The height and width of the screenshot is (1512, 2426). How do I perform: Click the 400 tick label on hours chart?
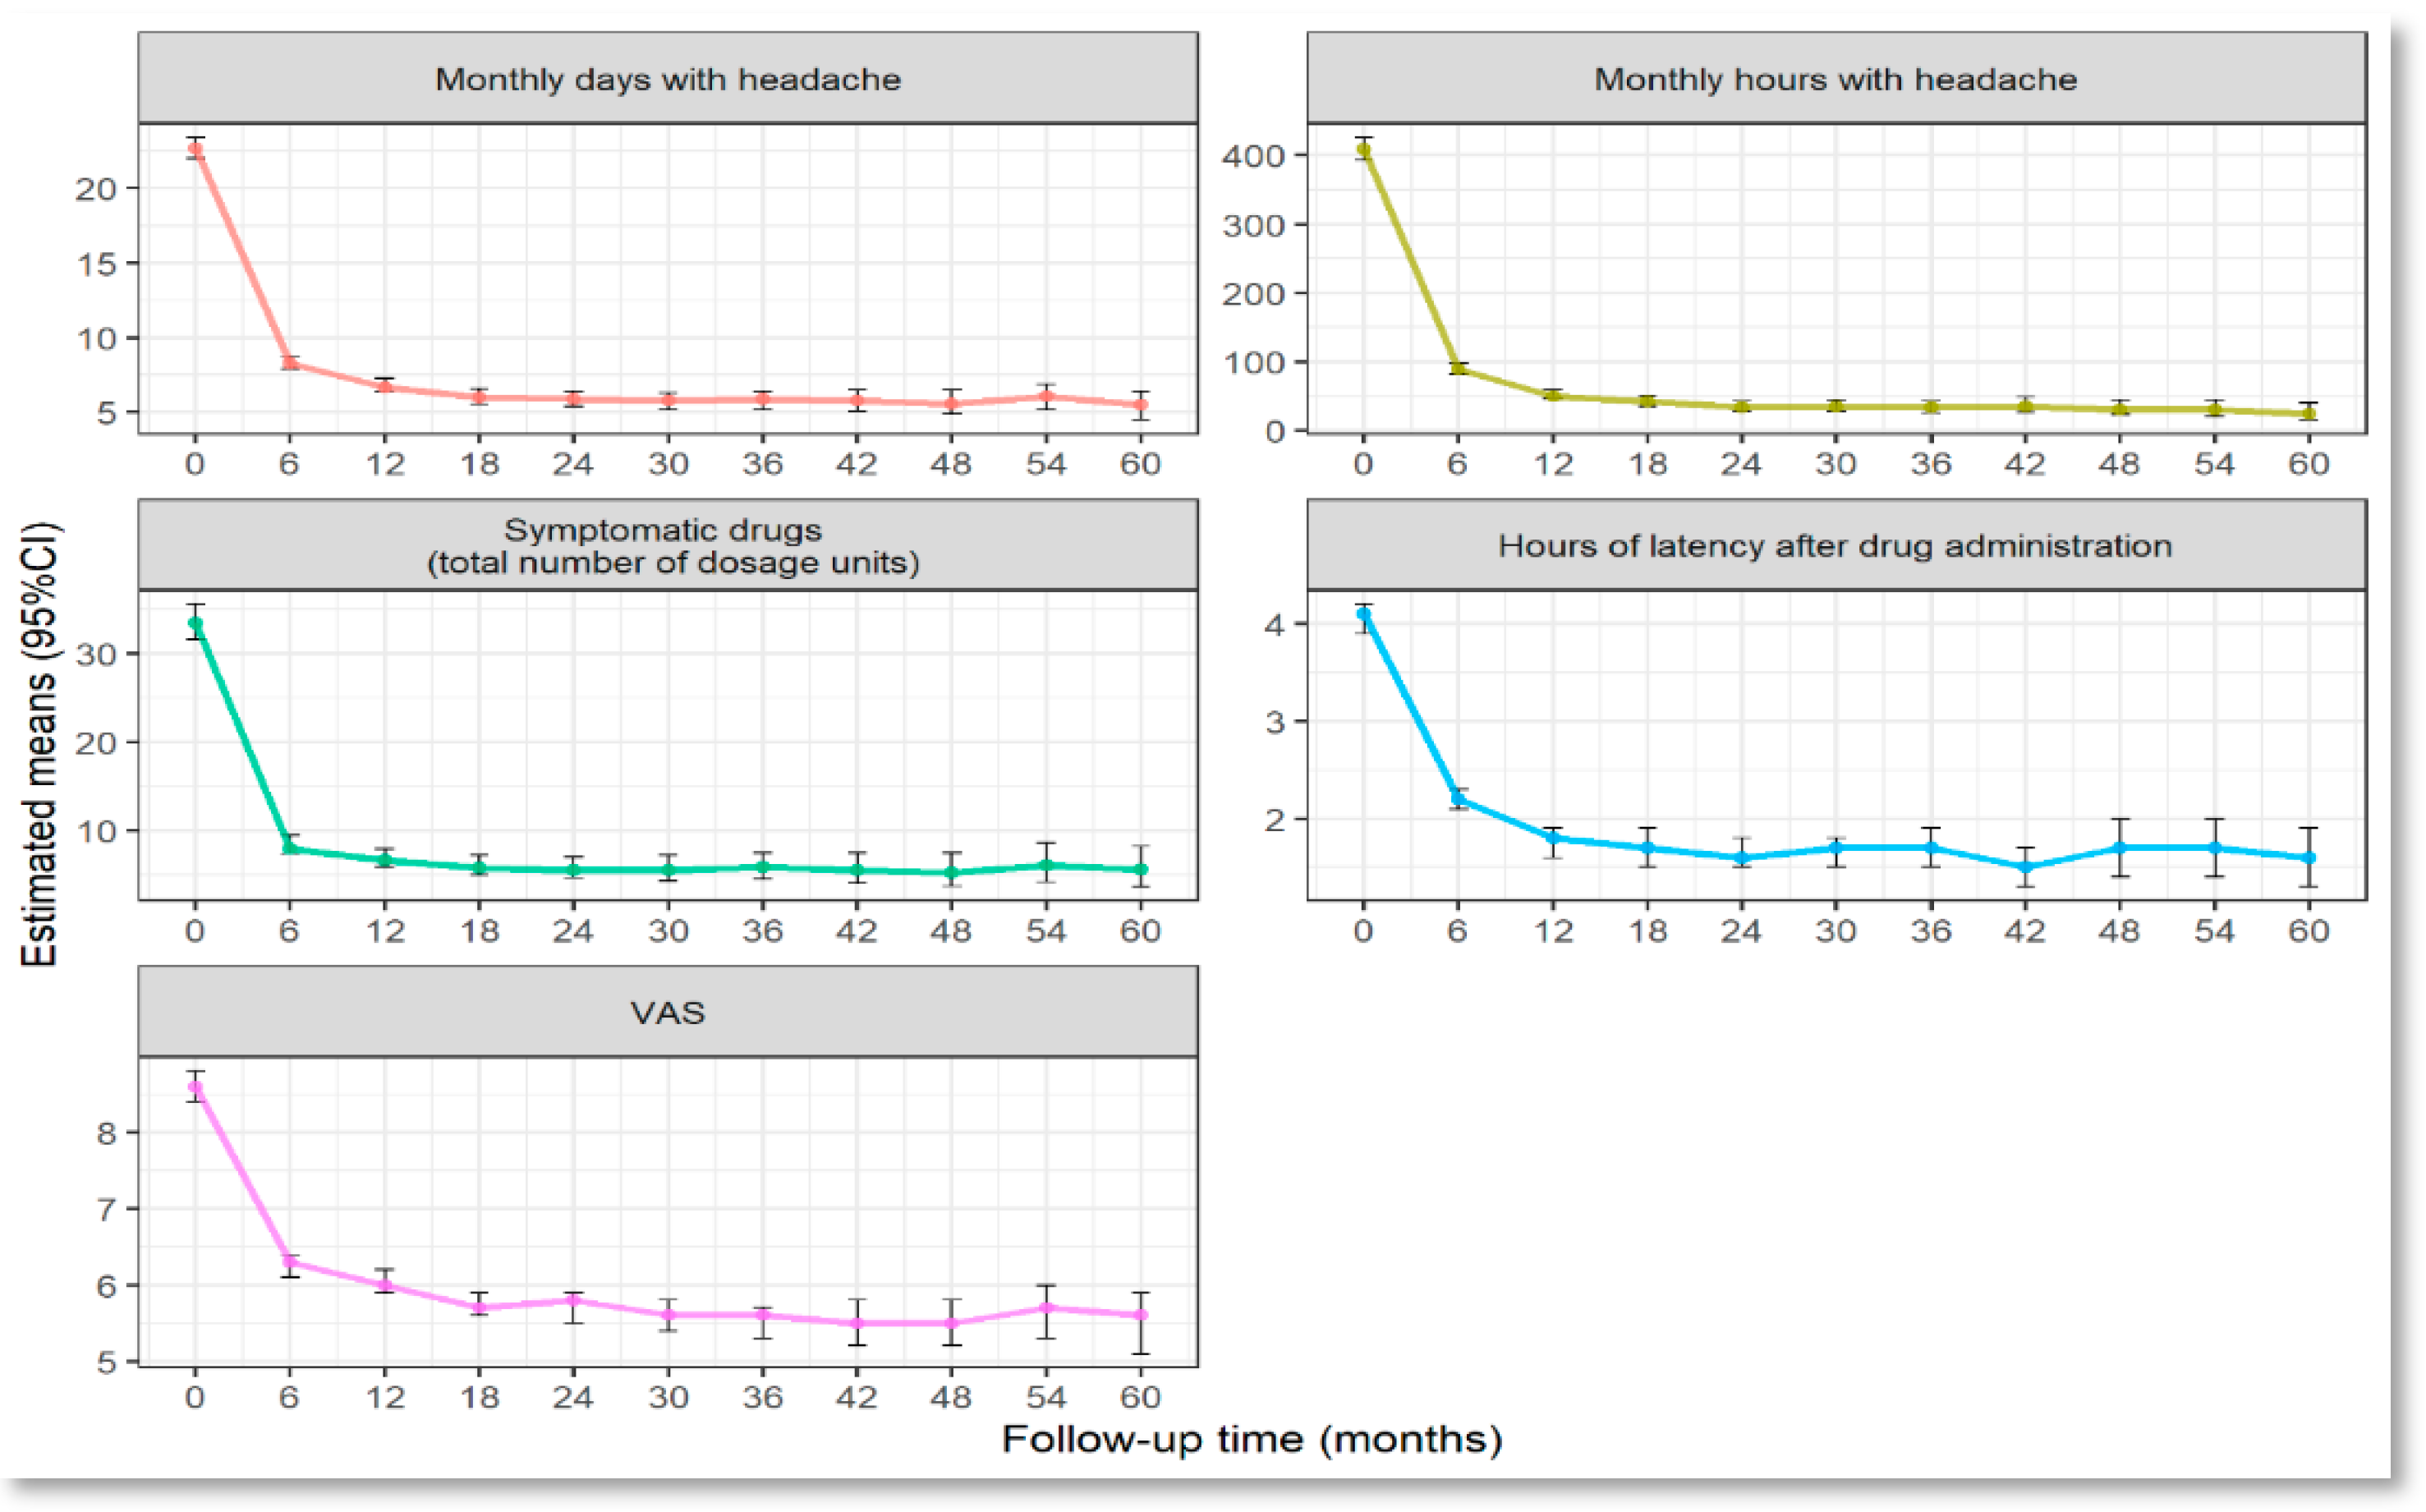1253,156
